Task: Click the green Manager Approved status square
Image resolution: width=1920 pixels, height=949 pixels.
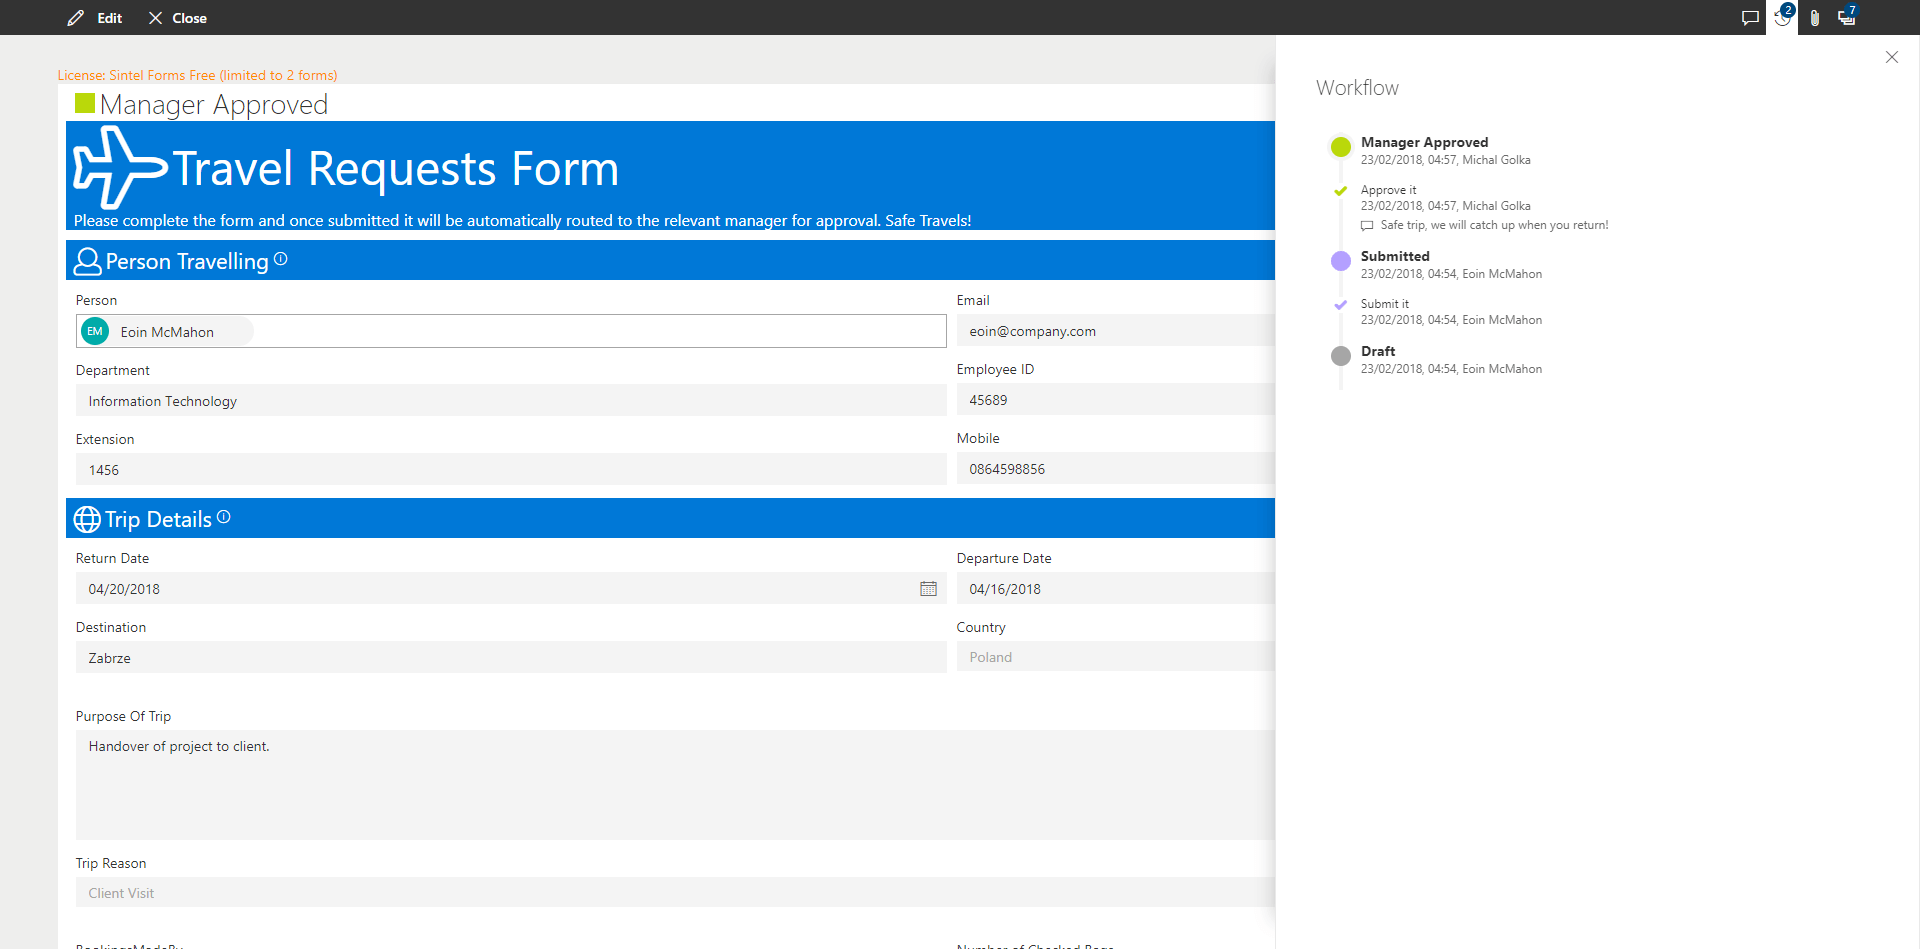Action: 85,103
